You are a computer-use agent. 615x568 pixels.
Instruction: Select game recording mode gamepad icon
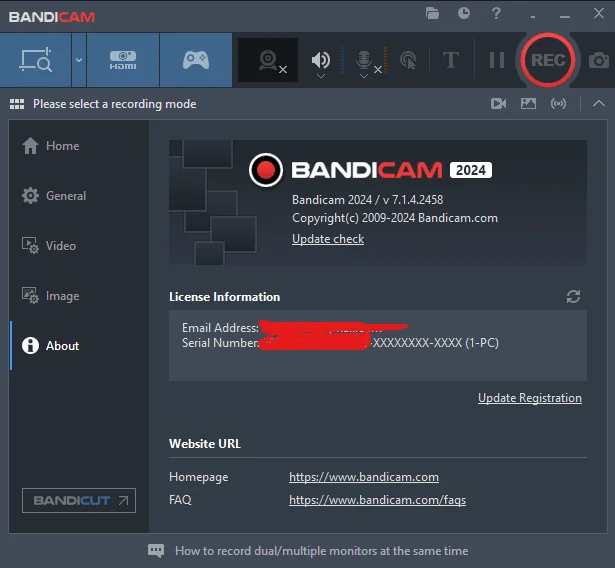[196, 60]
